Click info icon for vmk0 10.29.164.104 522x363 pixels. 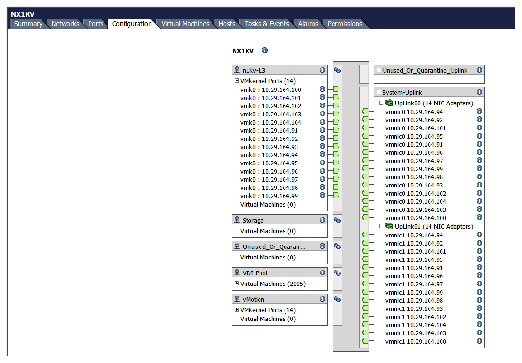click(x=322, y=122)
